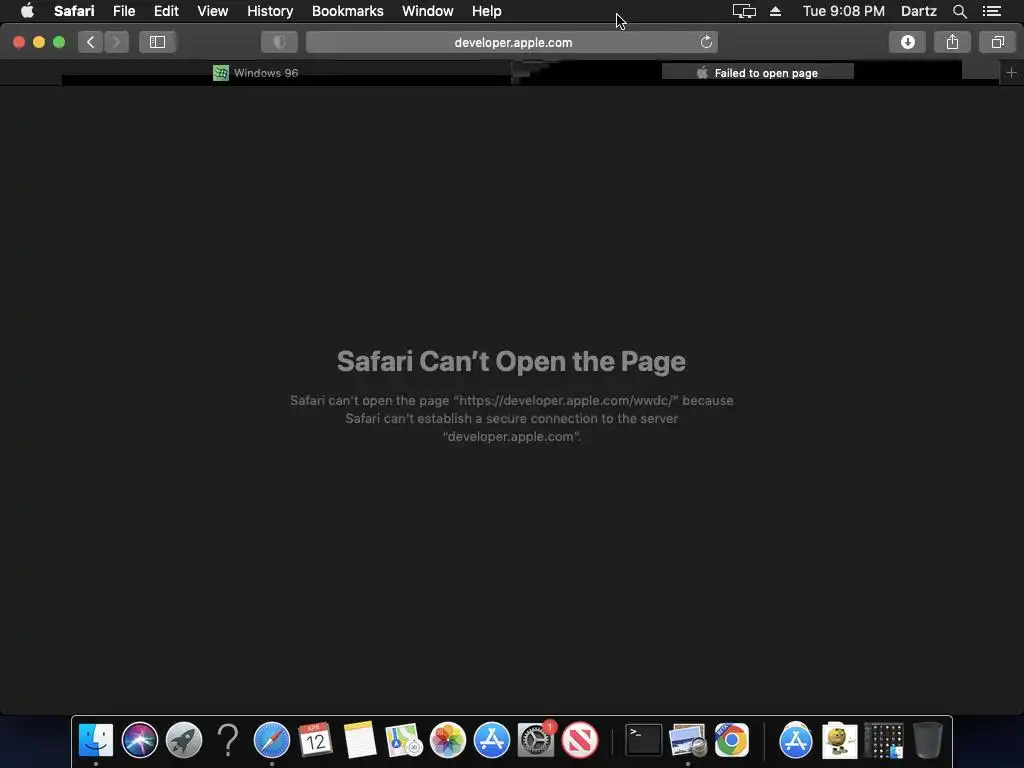This screenshot has height=768, width=1024.
Task: Reload the page with the refresh icon
Action: coord(706,42)
